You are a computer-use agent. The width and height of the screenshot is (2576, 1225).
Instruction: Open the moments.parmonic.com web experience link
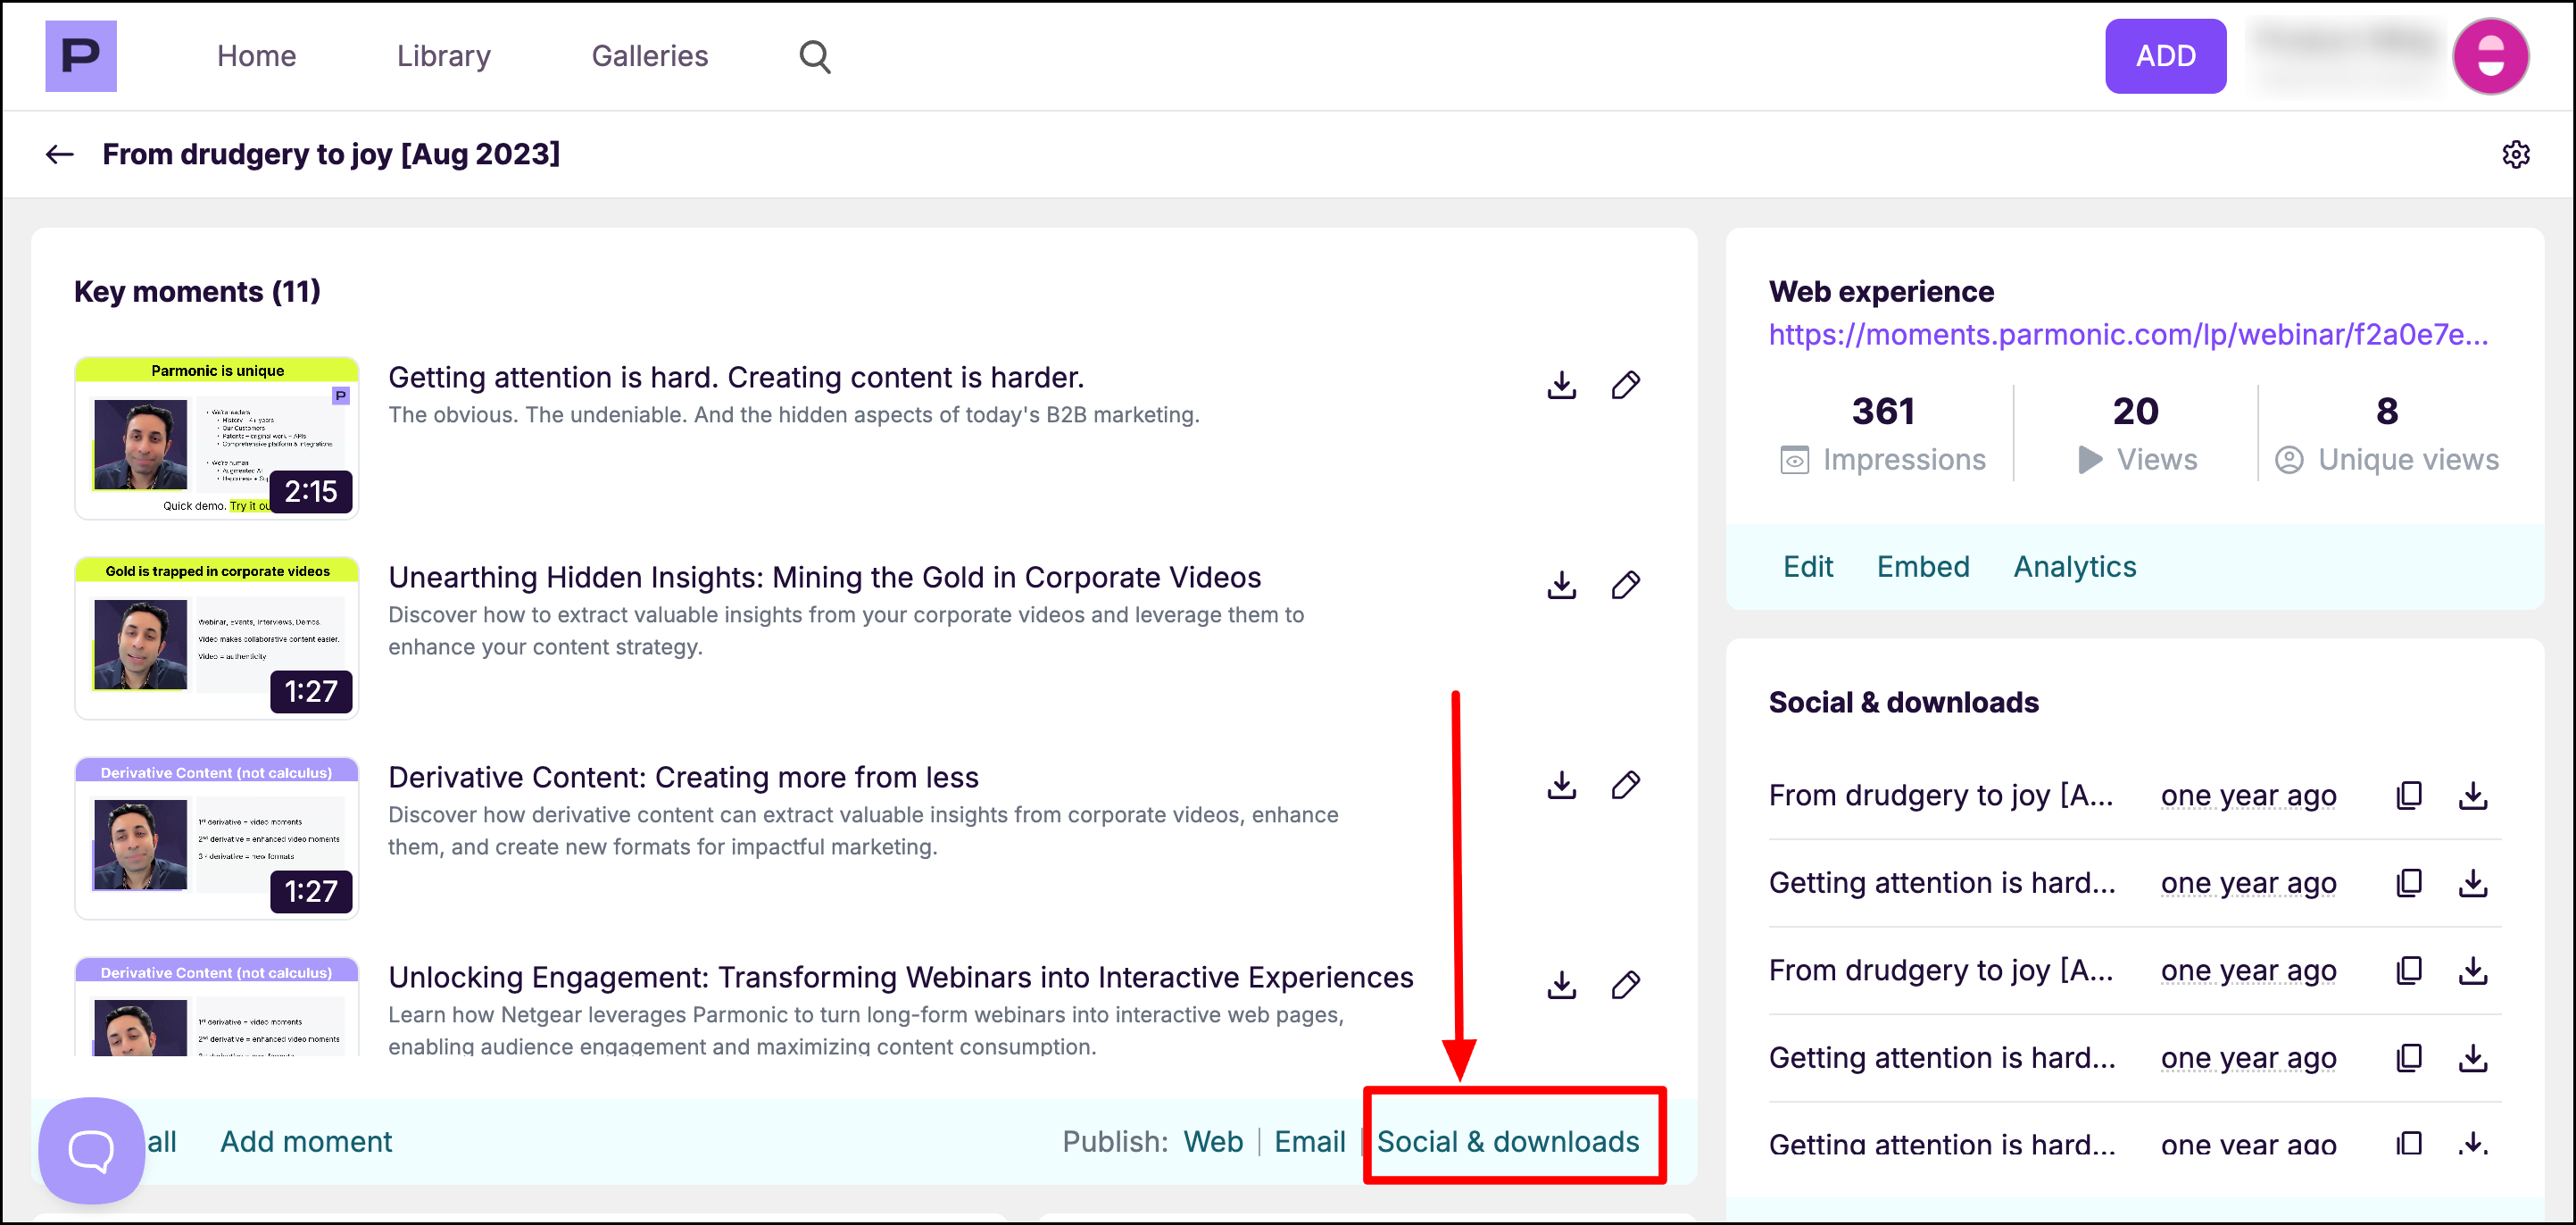[x=2128, y=335]
